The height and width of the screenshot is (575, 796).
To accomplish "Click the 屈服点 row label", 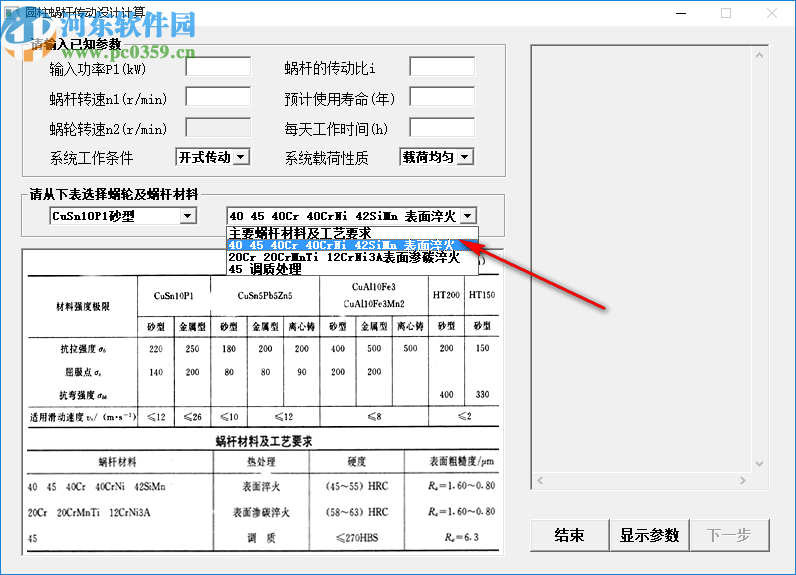I will [83, 372].
